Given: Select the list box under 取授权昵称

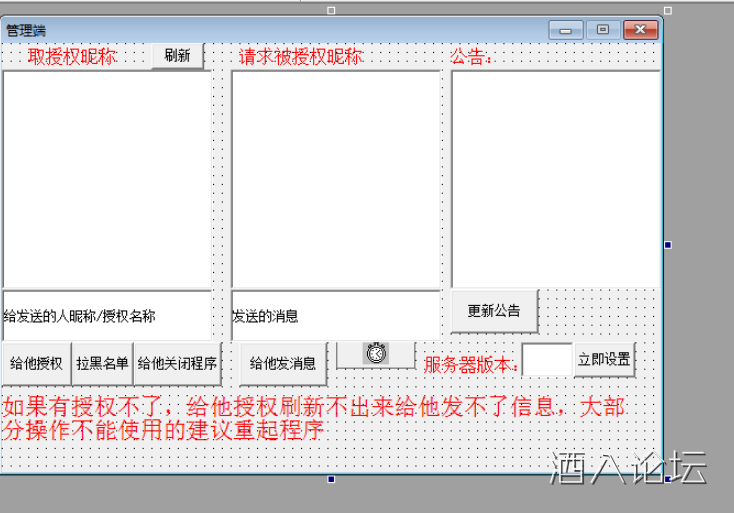Looking at the screenshot, I should click(107, 179).
